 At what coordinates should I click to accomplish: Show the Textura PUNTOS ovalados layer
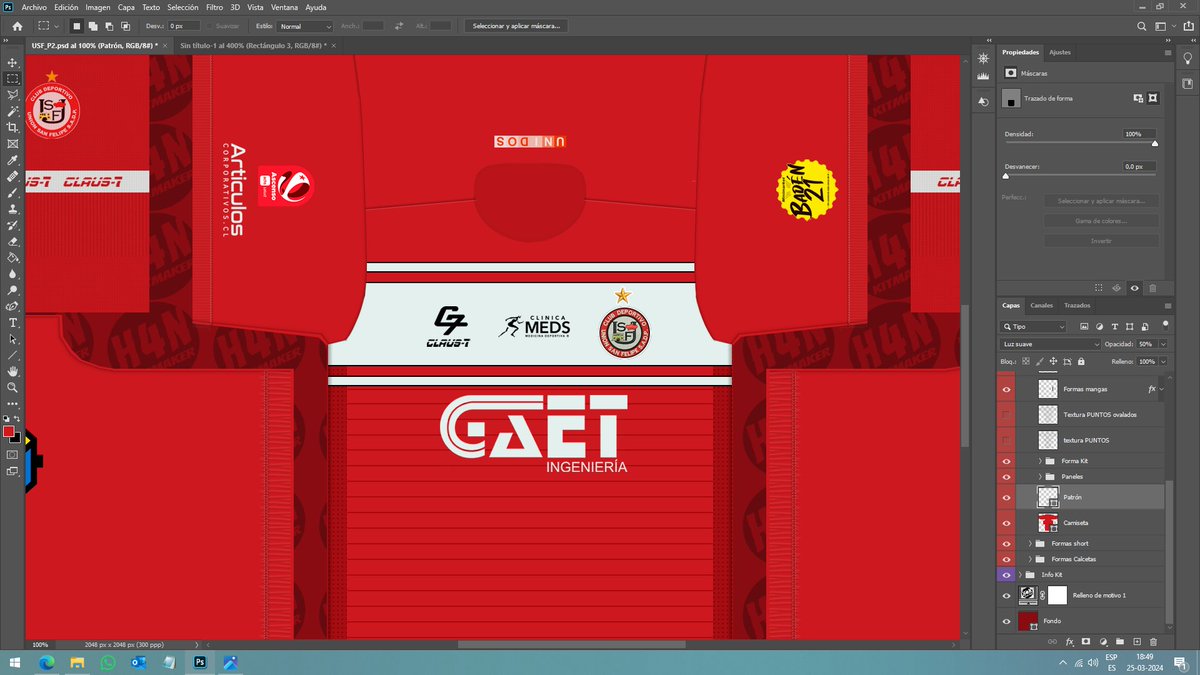(1007, 414)
